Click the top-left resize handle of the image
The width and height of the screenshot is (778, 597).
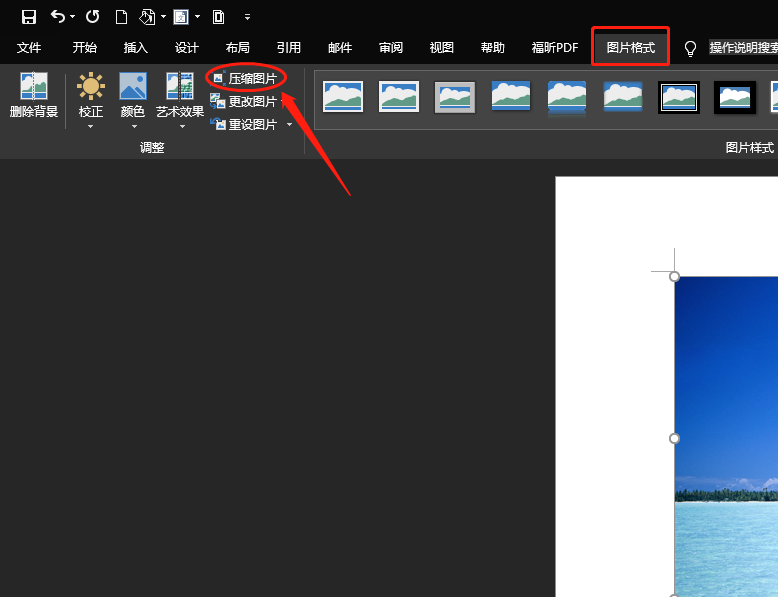tap(674, 276)
